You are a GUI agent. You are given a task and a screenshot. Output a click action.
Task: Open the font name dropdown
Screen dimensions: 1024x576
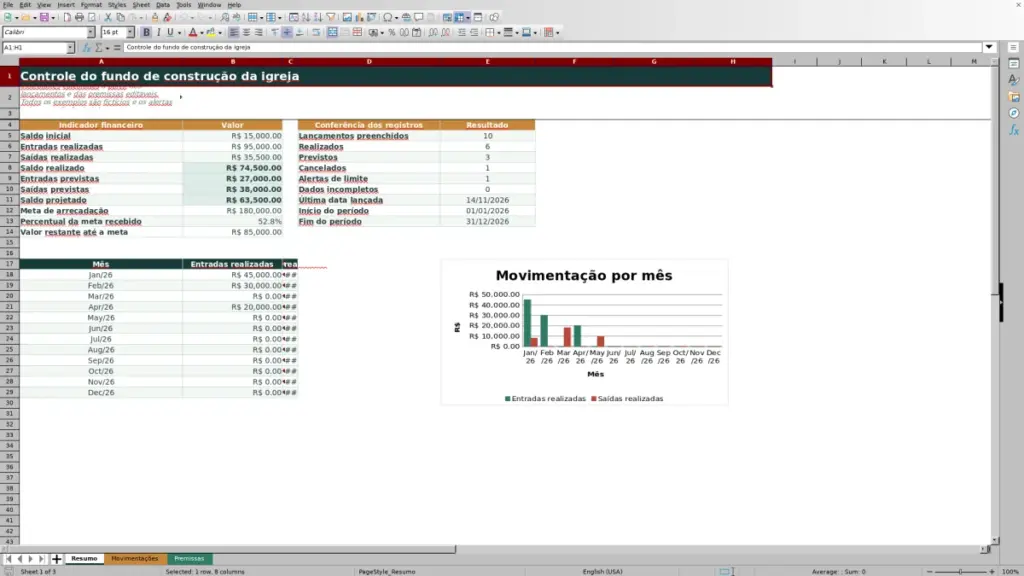coord(91,33)
